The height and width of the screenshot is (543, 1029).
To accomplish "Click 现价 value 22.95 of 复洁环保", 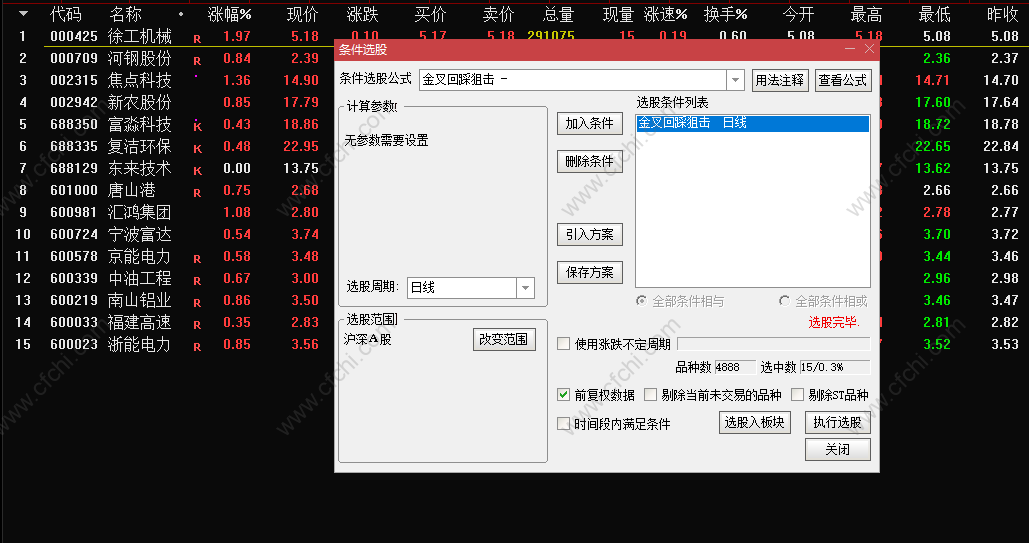I will (x=301, y=146).
